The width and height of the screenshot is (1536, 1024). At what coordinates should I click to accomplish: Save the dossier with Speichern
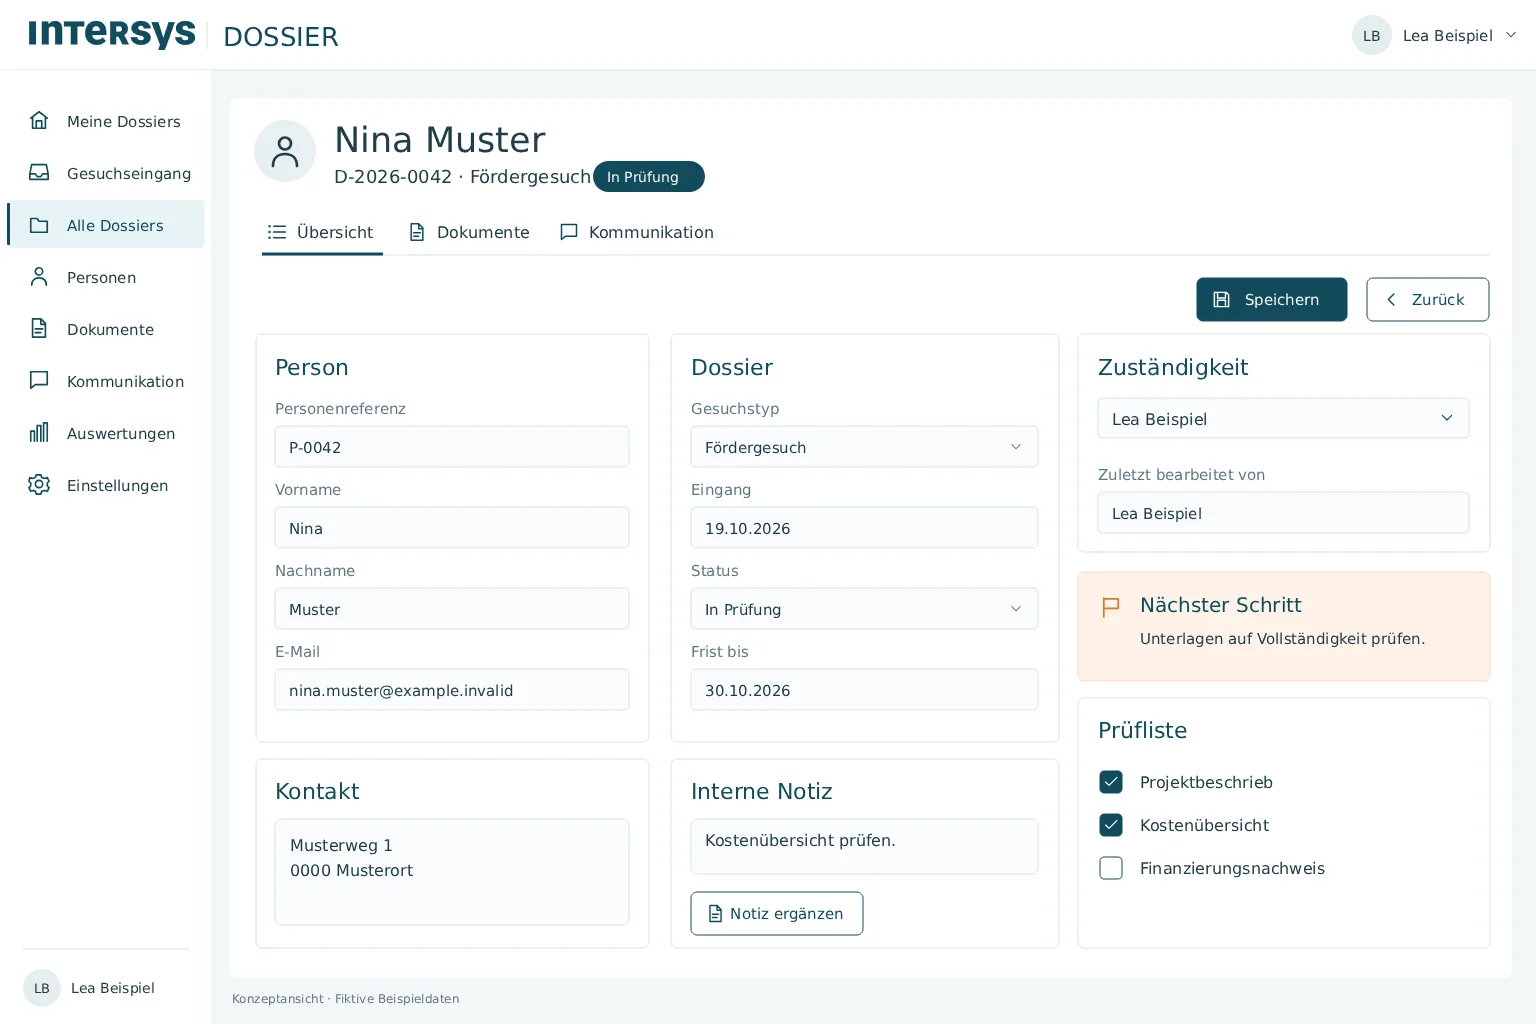coord(1271,299)
